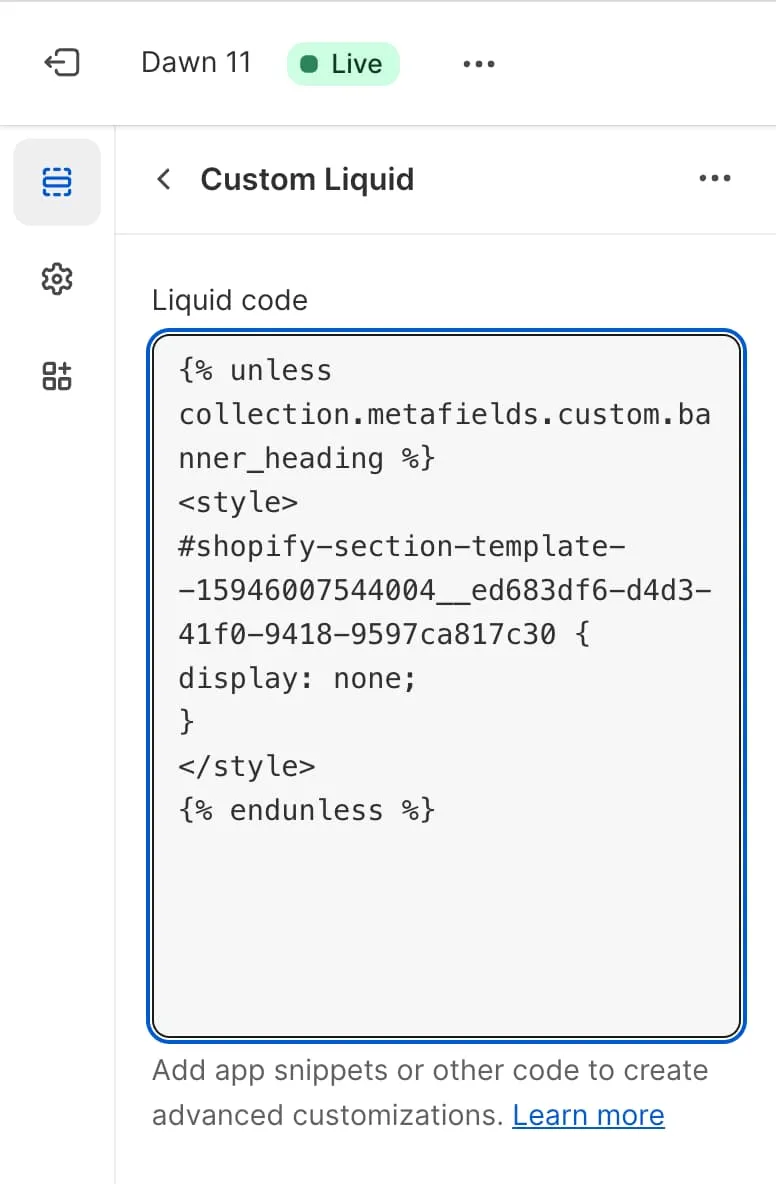Click the opening "<style>" tag line

pos(238,502)
